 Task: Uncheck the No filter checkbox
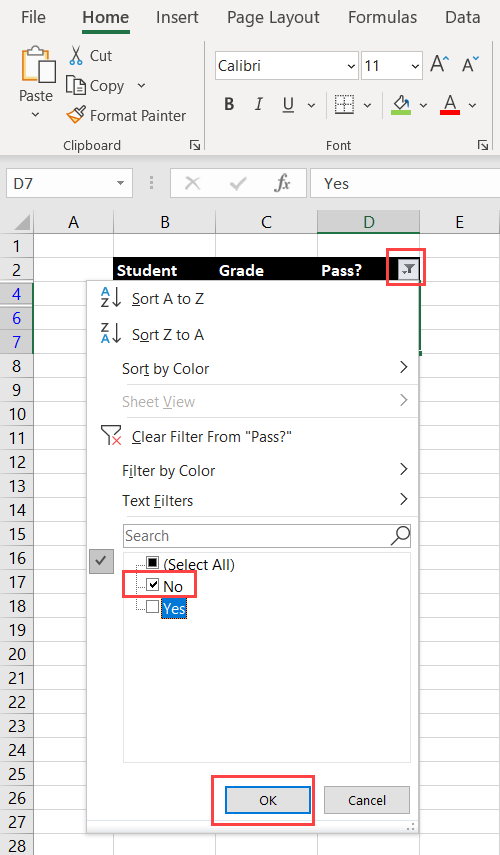(x=153, y=585)
